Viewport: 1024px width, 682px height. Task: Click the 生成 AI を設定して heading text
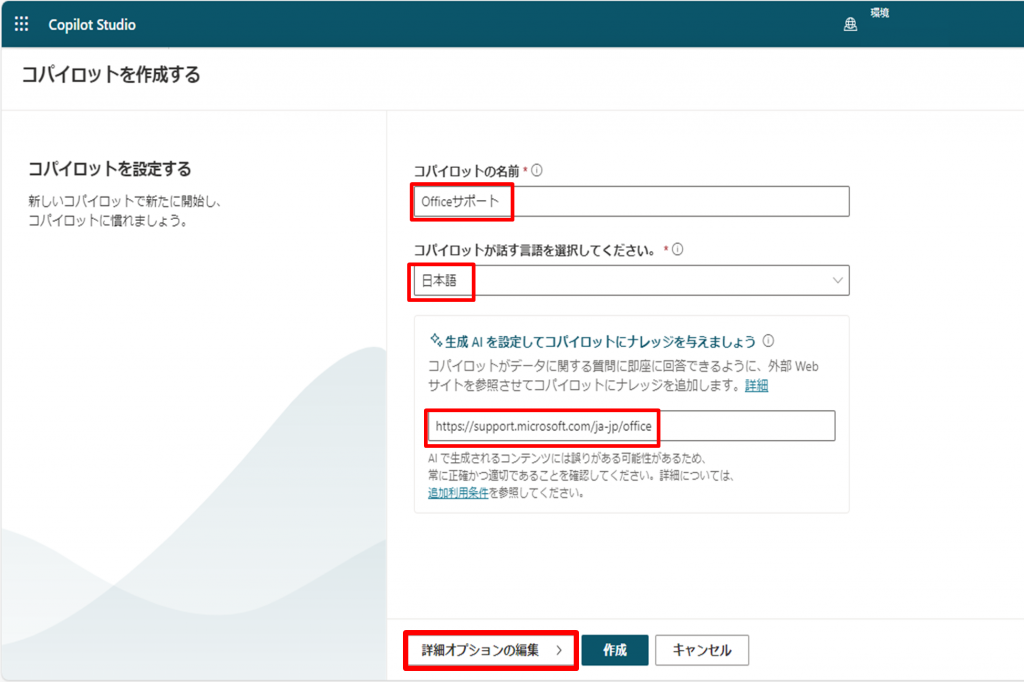(600, 341)
